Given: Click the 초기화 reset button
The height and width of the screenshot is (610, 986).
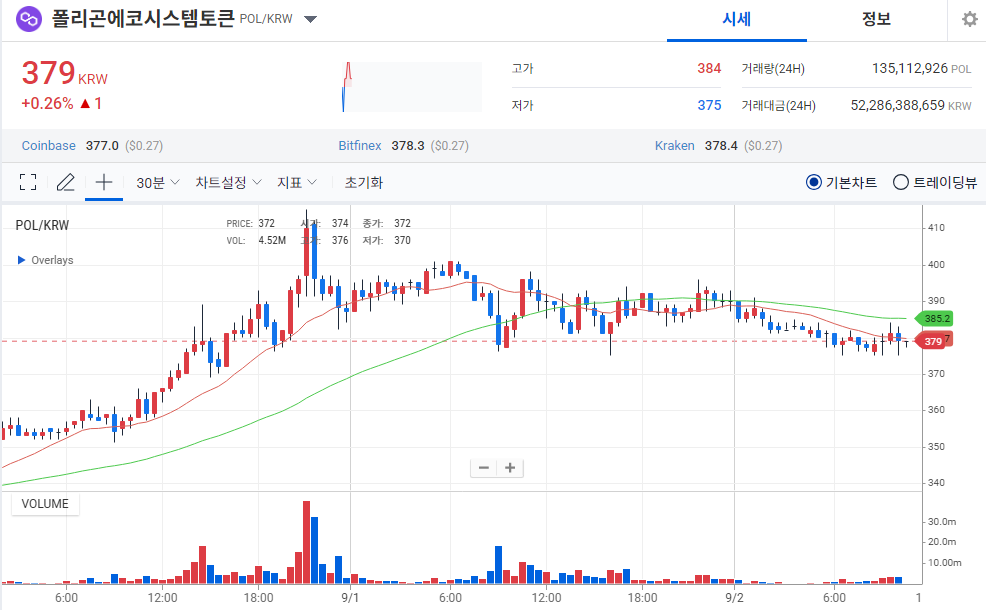Looking at the screenshot, I should pos(363,182).
